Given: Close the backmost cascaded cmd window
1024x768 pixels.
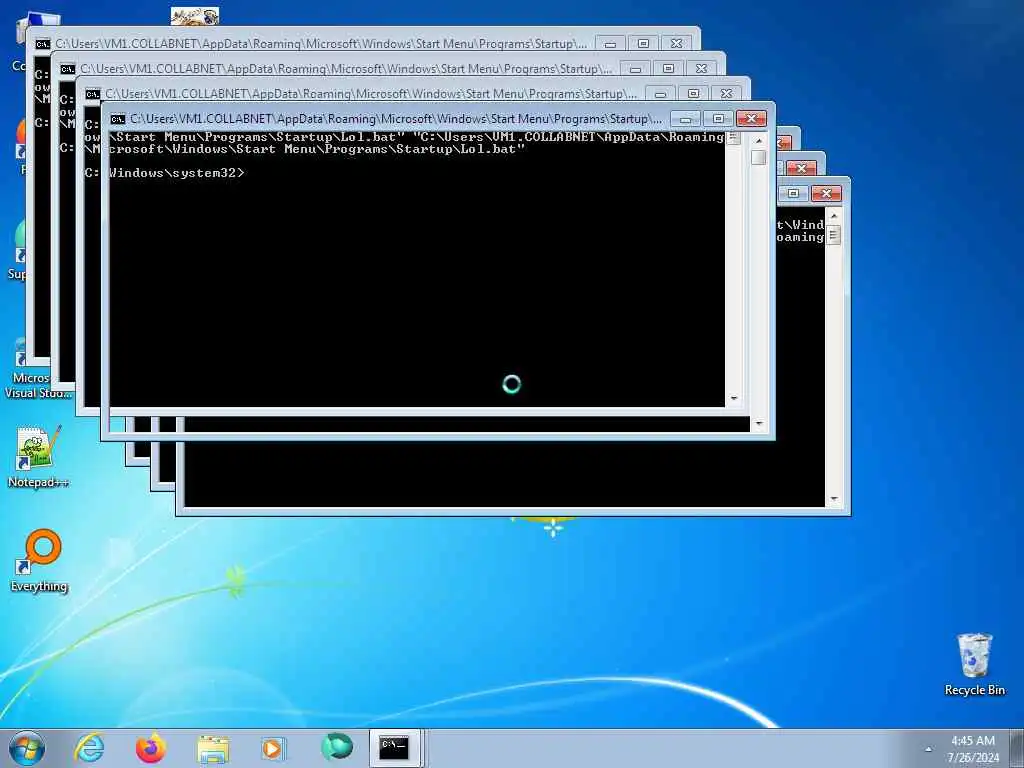Looking at the screenshot, I should [x=677, y=44].
